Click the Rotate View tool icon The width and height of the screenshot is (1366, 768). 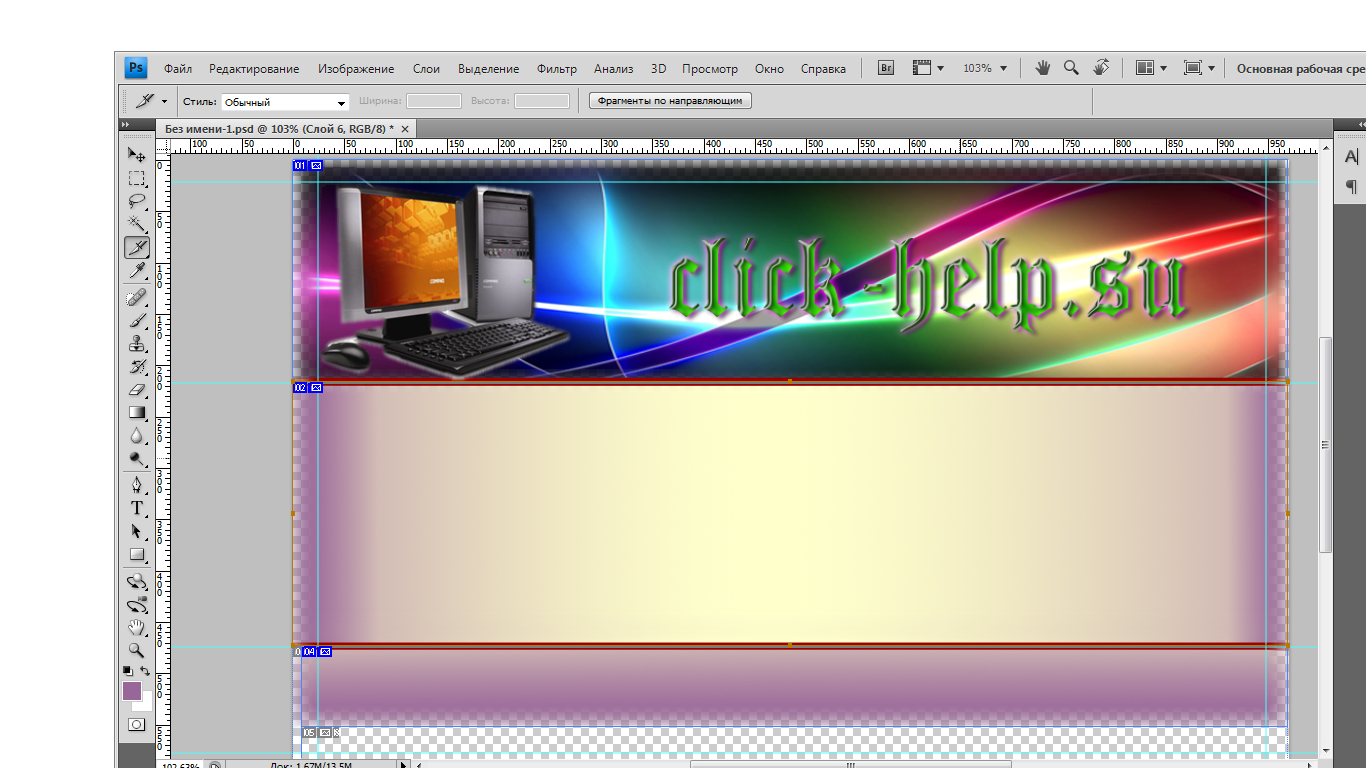click(1100, 68)
